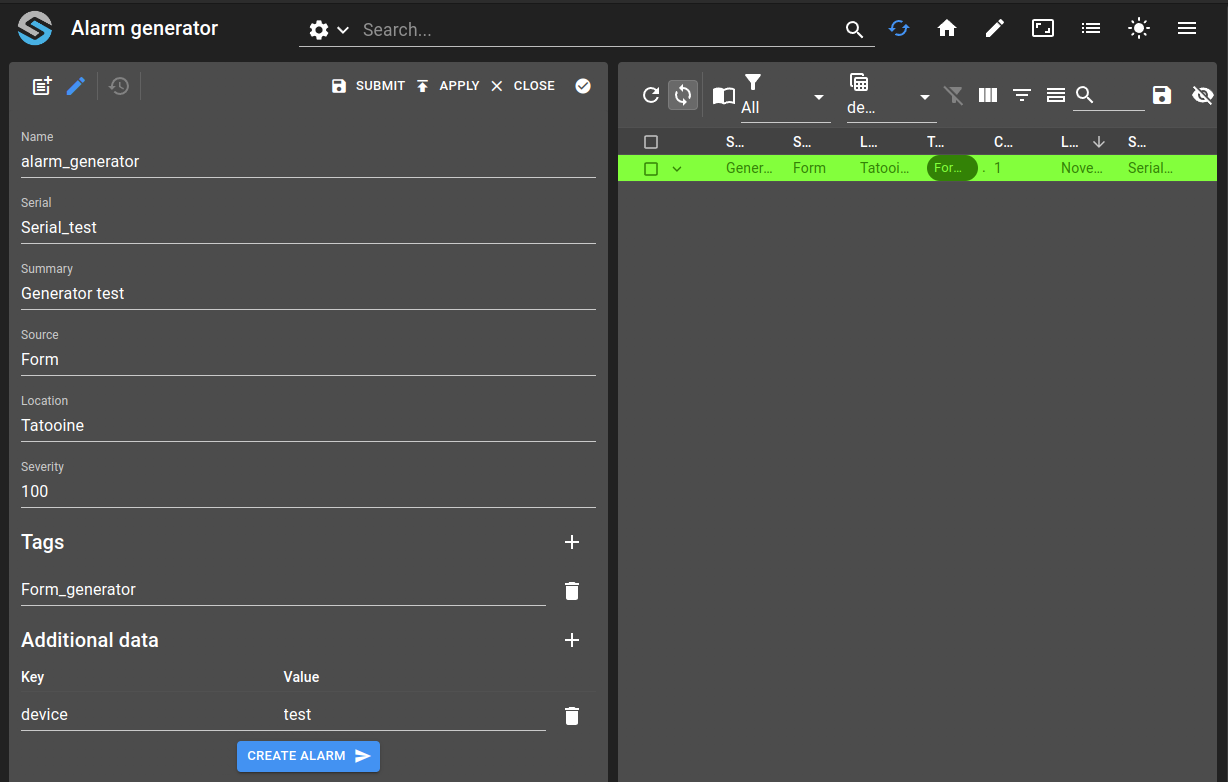The image size is (1228, 782).
Task: Open the hamburger main menu
Action: pos(1187,28)
